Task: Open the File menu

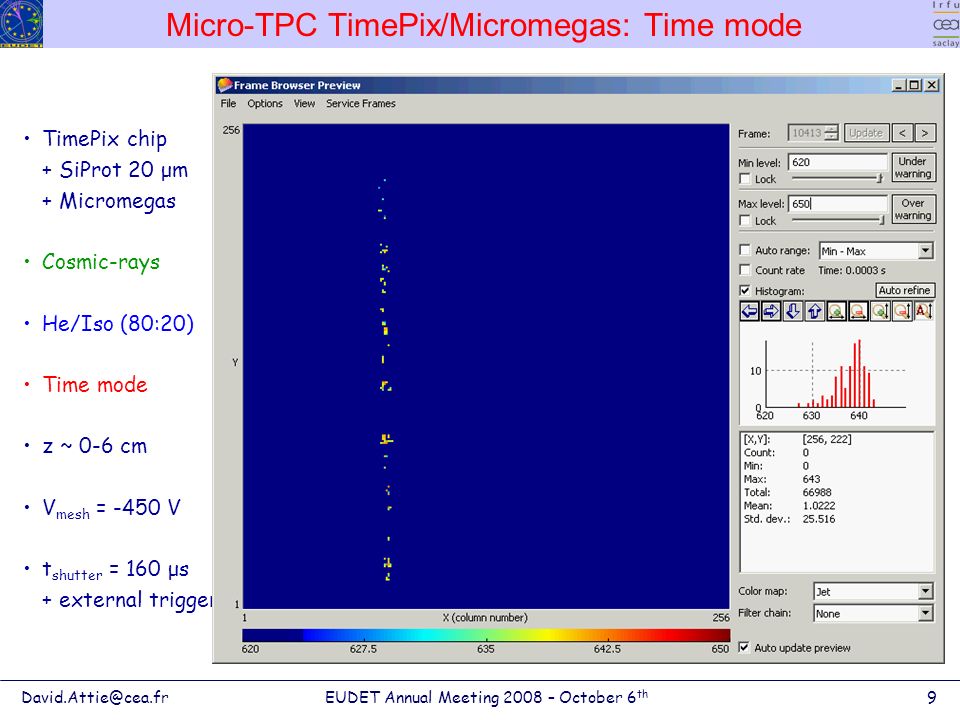Action: 228,103
